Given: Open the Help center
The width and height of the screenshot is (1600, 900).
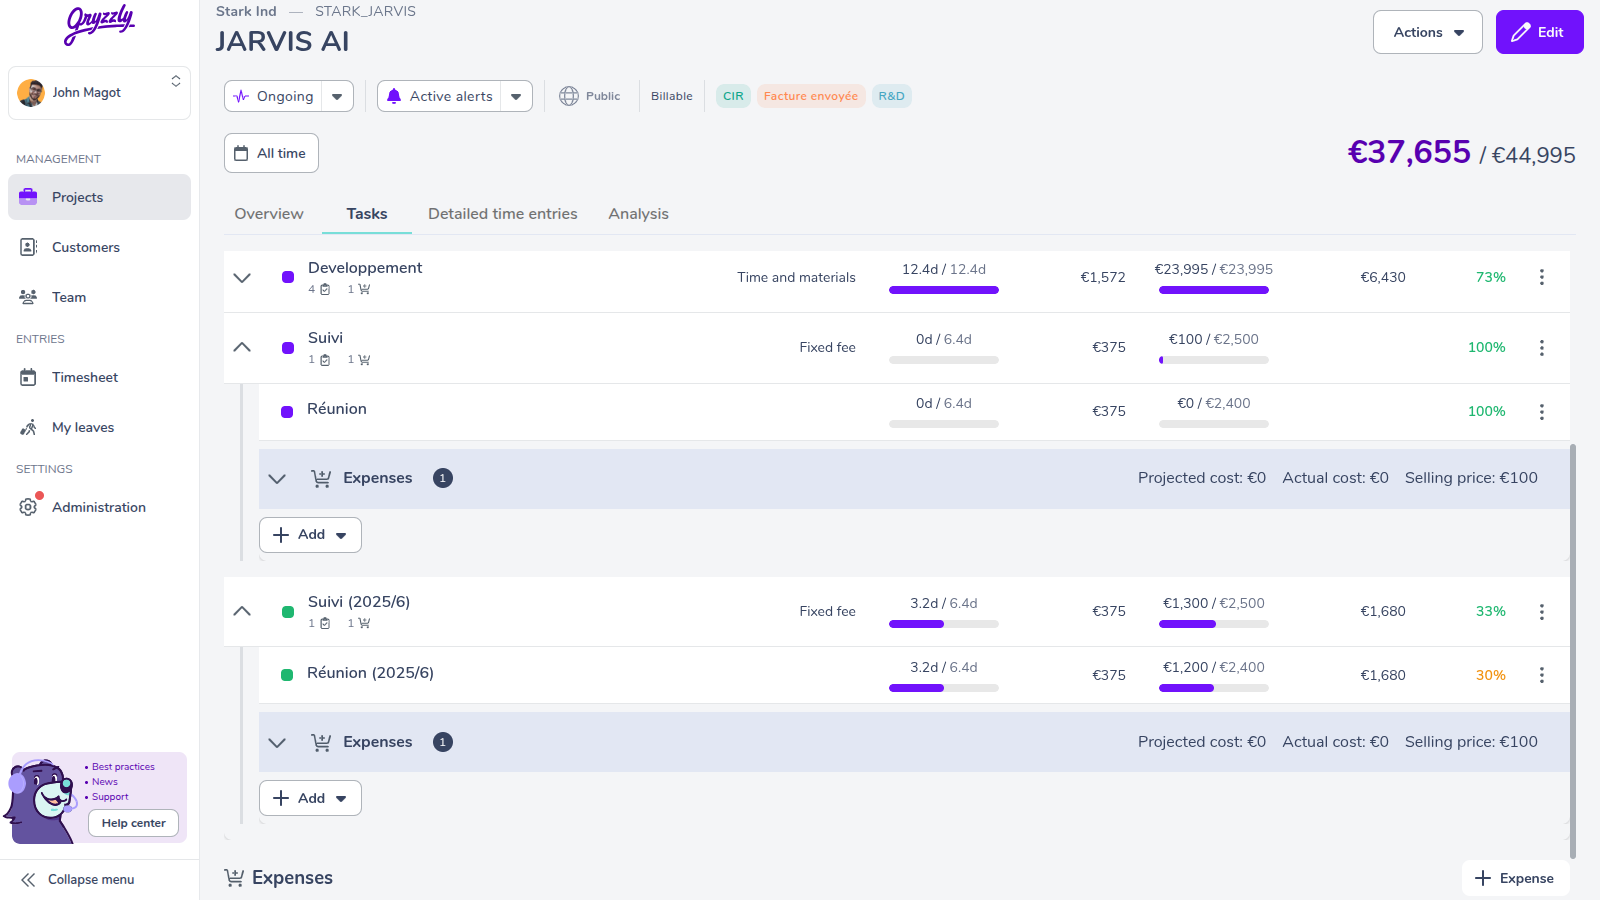Looking at the screenshot, I should (134, 823).
